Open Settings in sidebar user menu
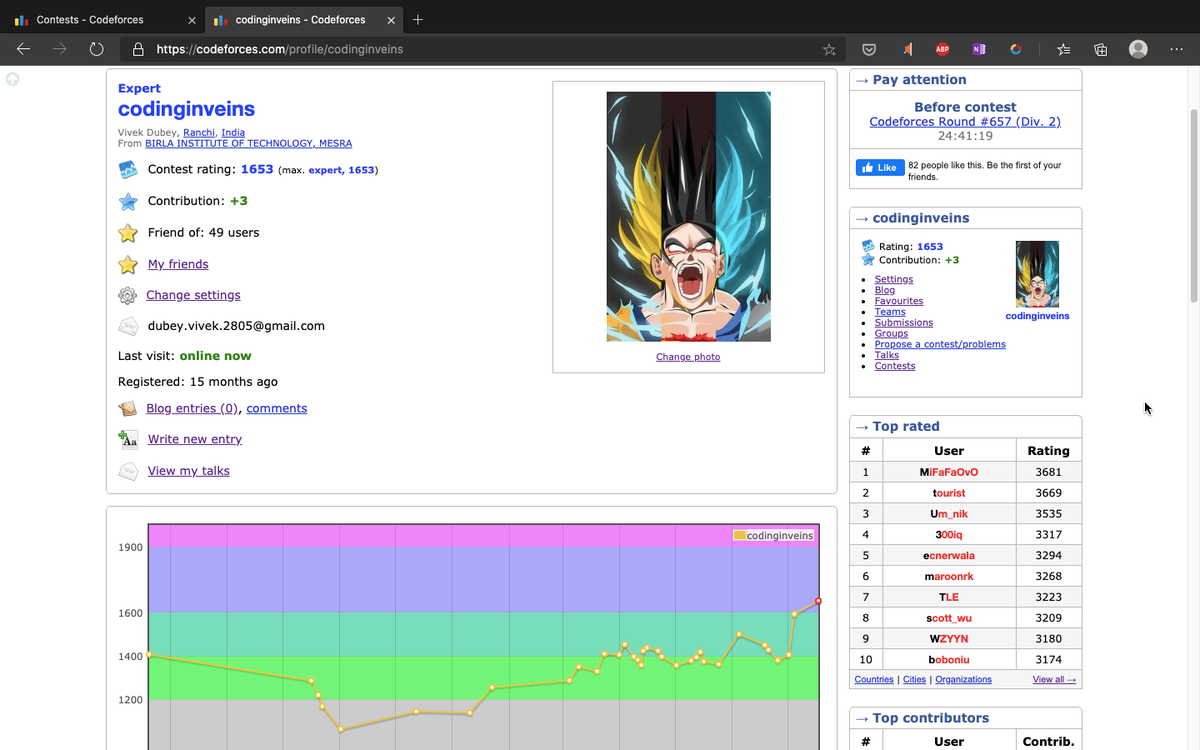The height and width of the screenshot is (750, 1200). tap(893, 279)
